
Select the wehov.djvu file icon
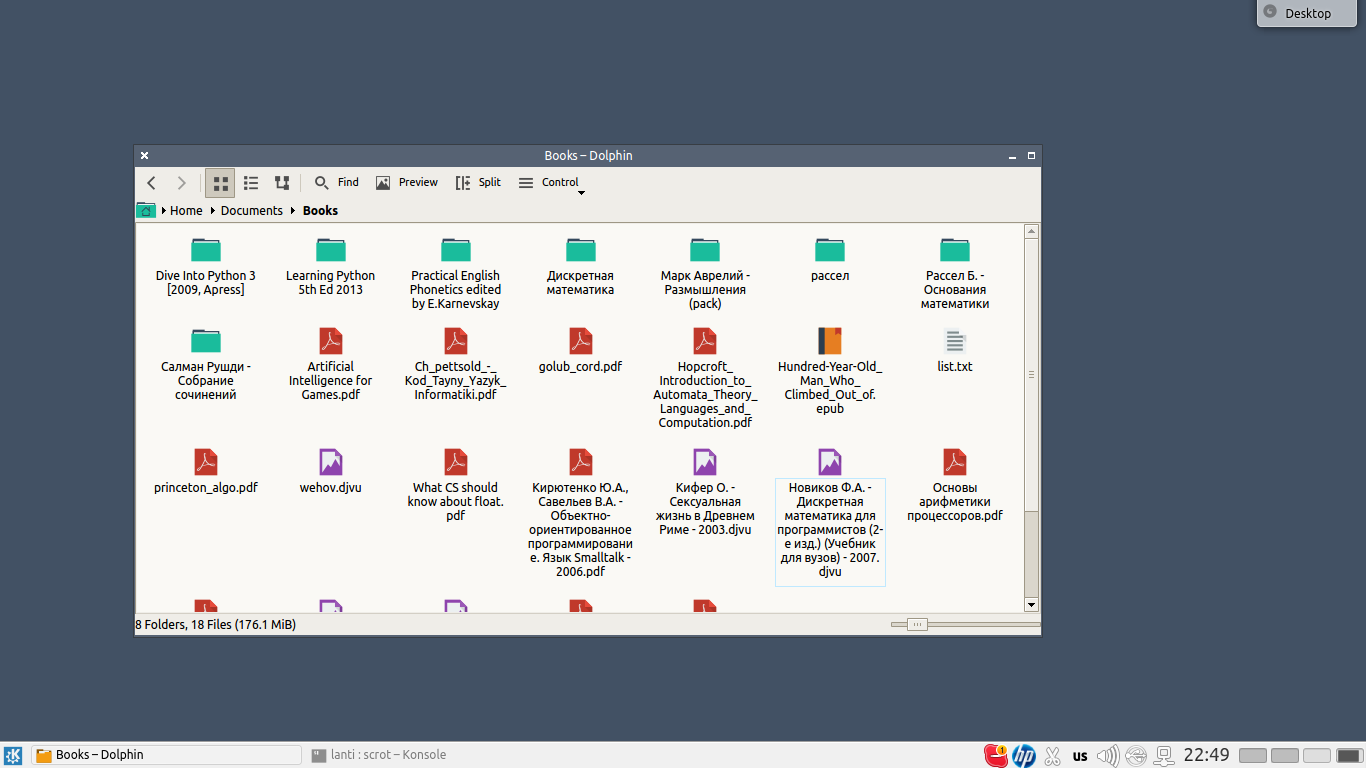click(x=331, y=462)
